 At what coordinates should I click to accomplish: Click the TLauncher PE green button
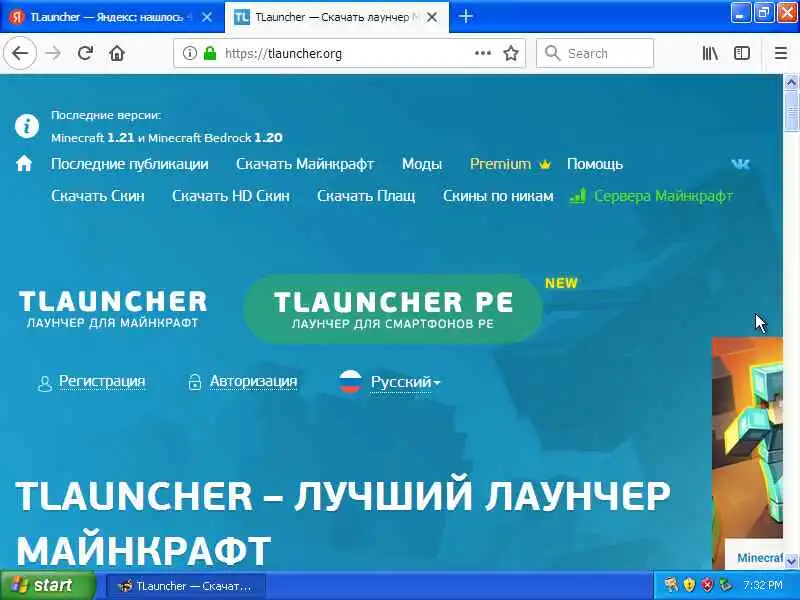pos(392,309)
